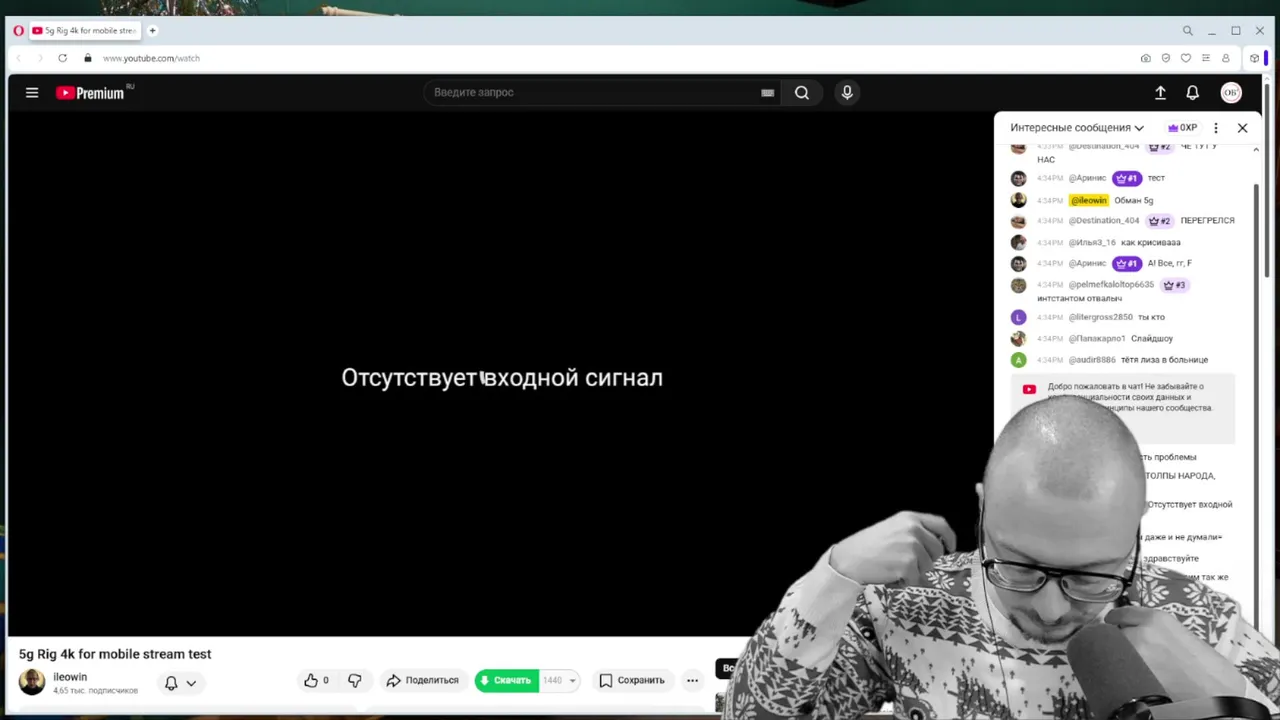Open the account avatar menu
The height and width of the screenshot is (720, 1280).
click(1231, 93)
